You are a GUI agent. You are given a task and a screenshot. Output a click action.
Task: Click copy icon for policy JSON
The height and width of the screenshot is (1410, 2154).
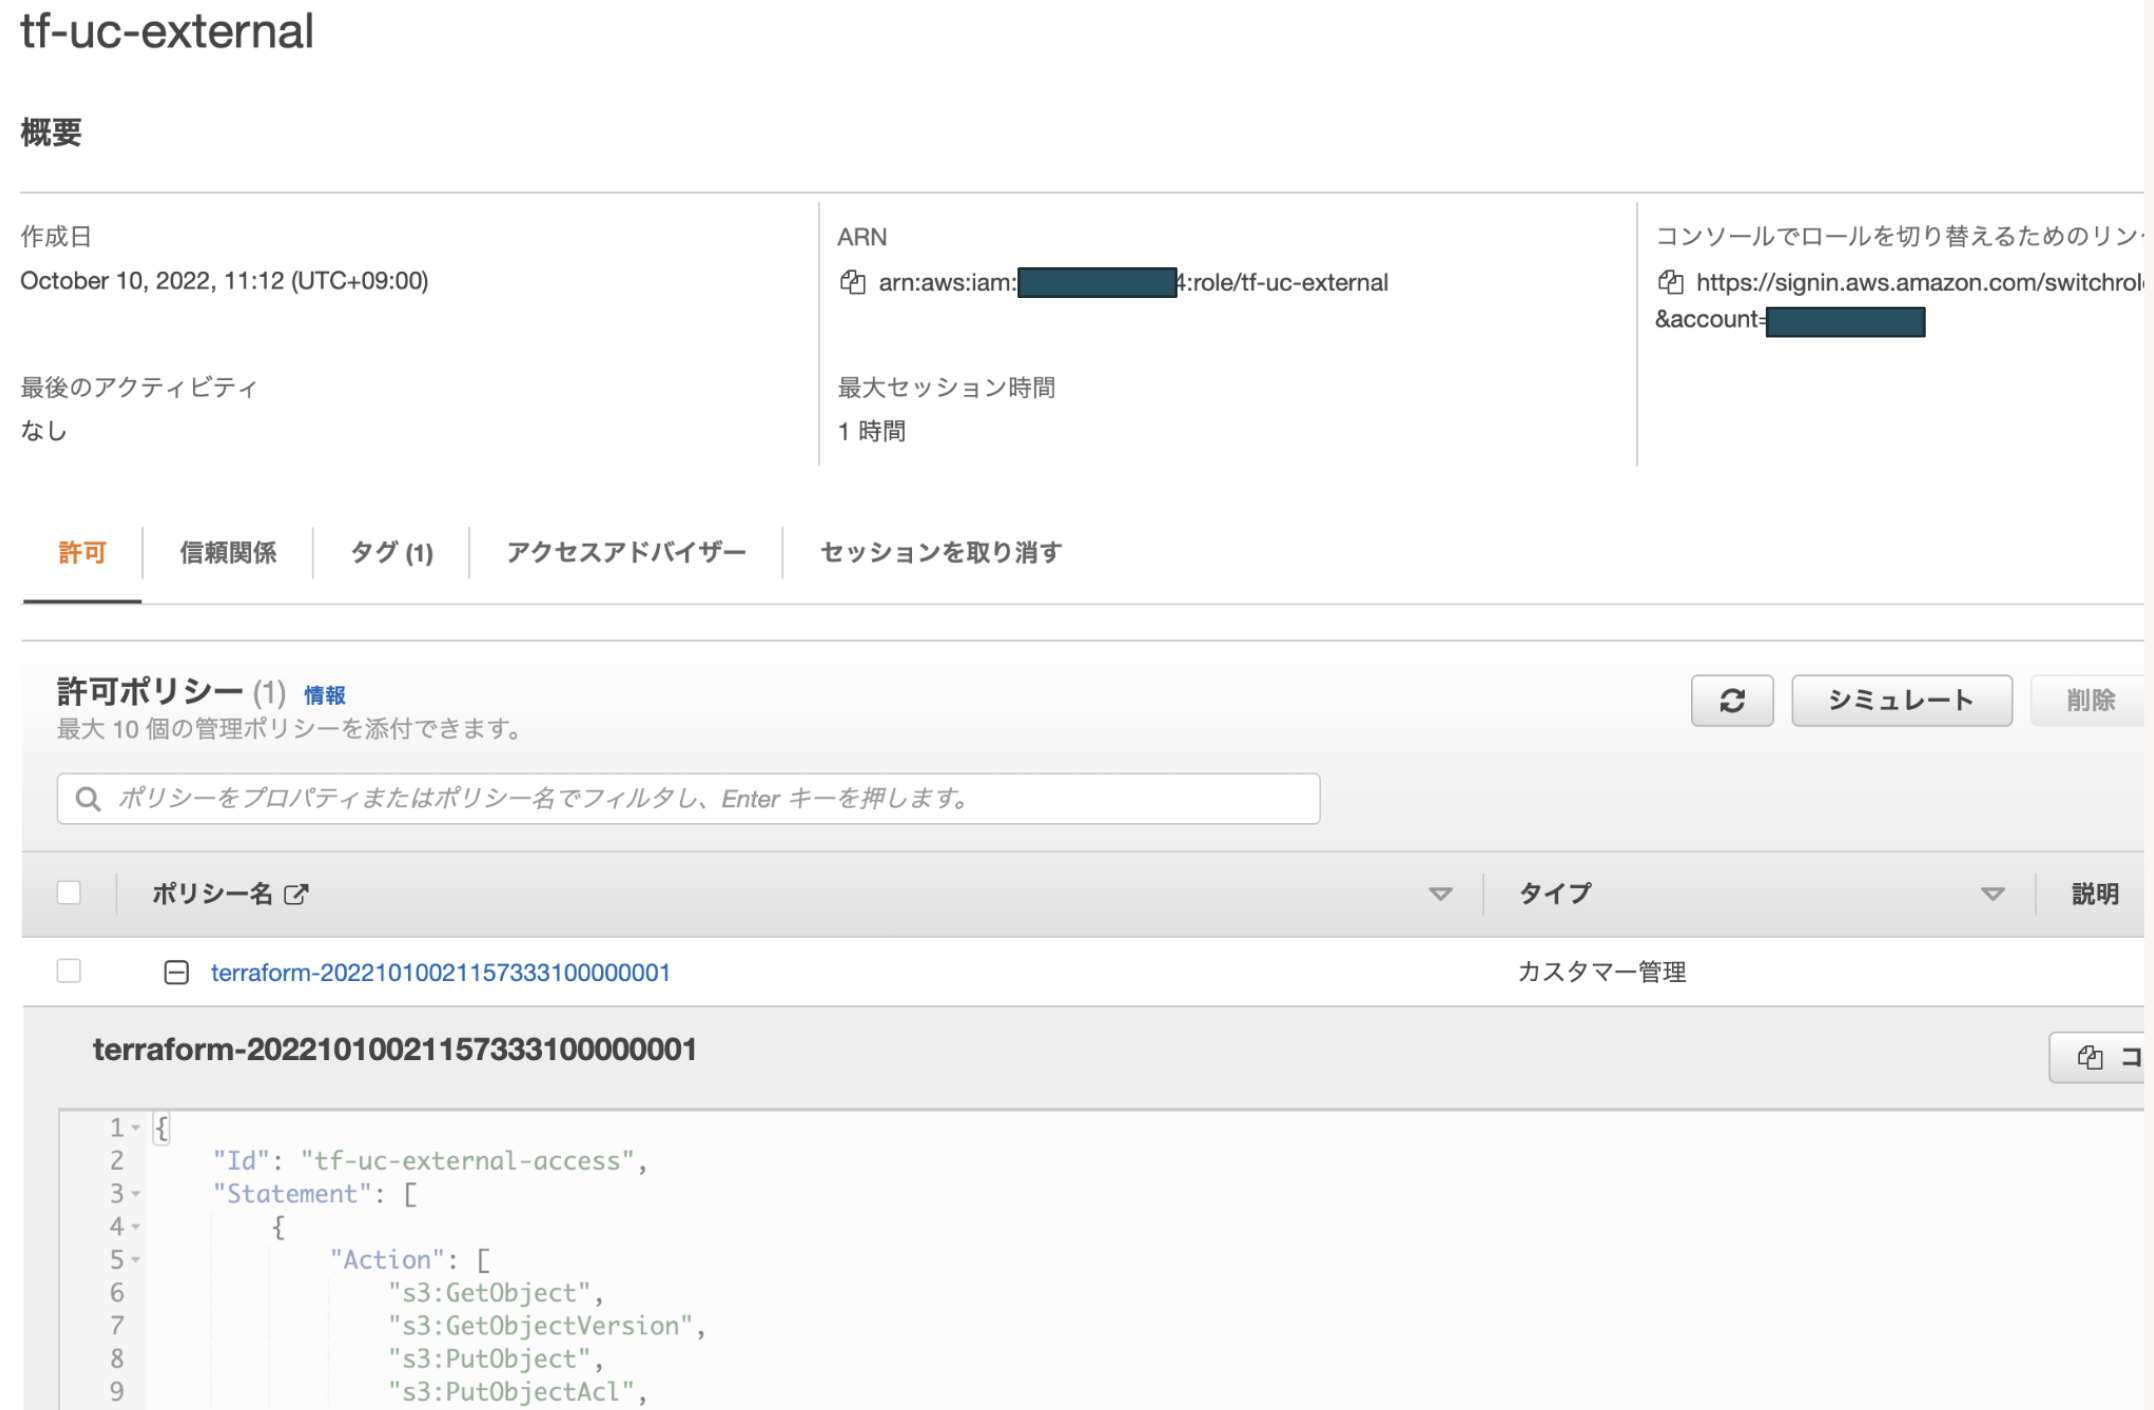pyautogui.click(x=2090, y=1057)
